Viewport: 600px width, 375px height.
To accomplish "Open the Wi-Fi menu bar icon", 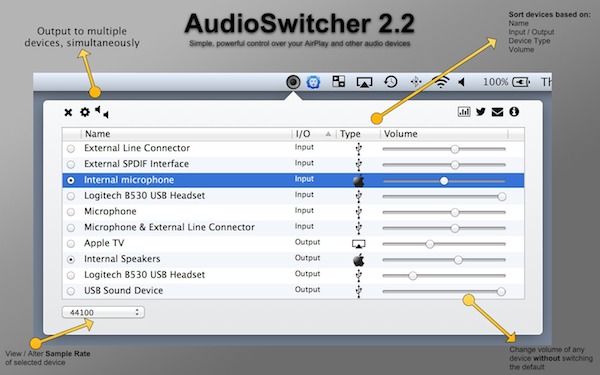I will pos(440,82).
